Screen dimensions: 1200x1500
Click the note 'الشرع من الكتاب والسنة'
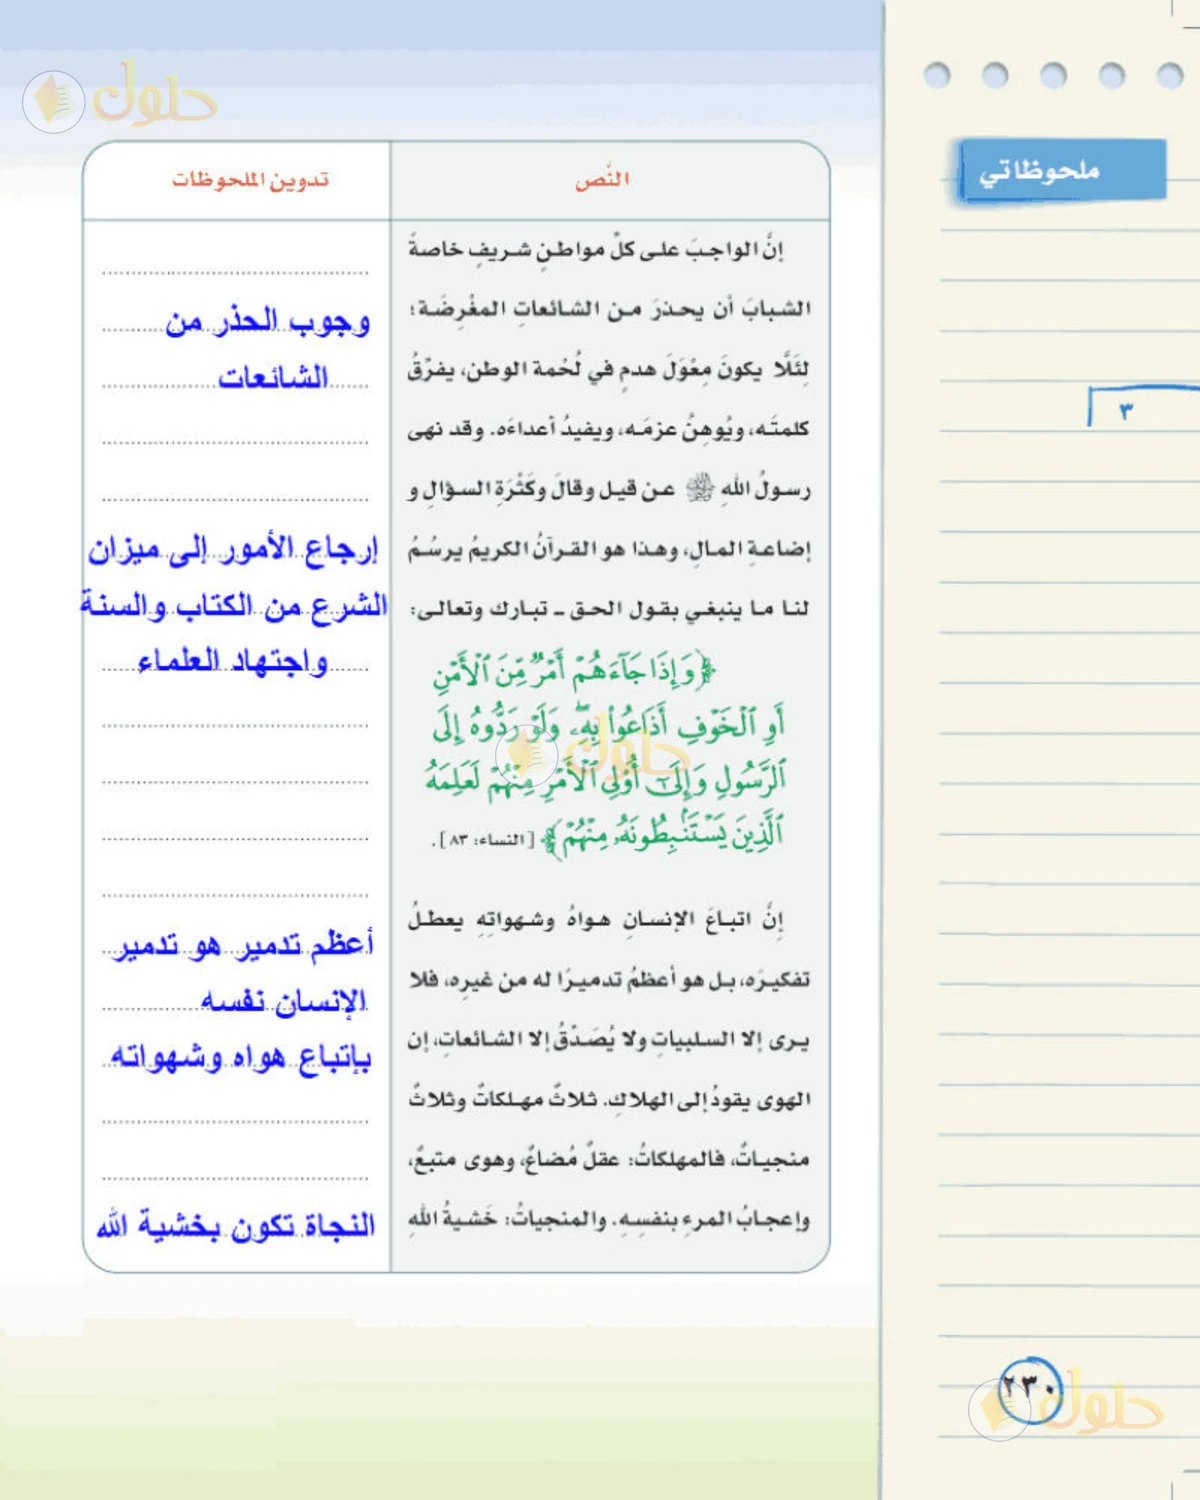click(x=234, y=605)
